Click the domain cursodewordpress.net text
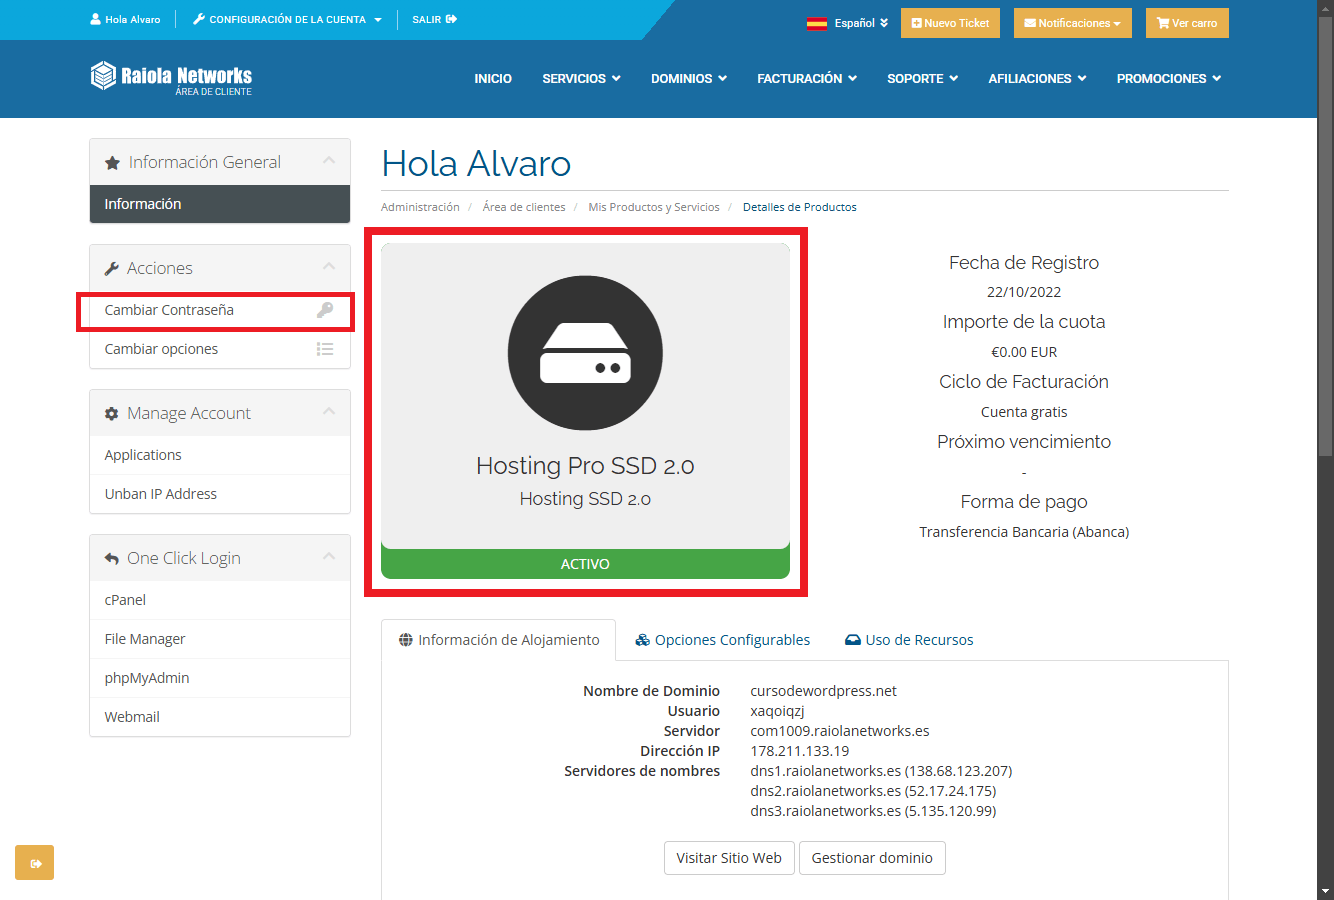 (823, 691)
